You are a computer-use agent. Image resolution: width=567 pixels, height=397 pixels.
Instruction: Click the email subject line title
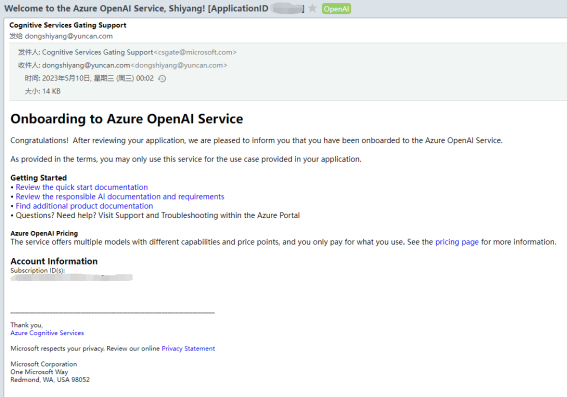(x=154, y=8)
